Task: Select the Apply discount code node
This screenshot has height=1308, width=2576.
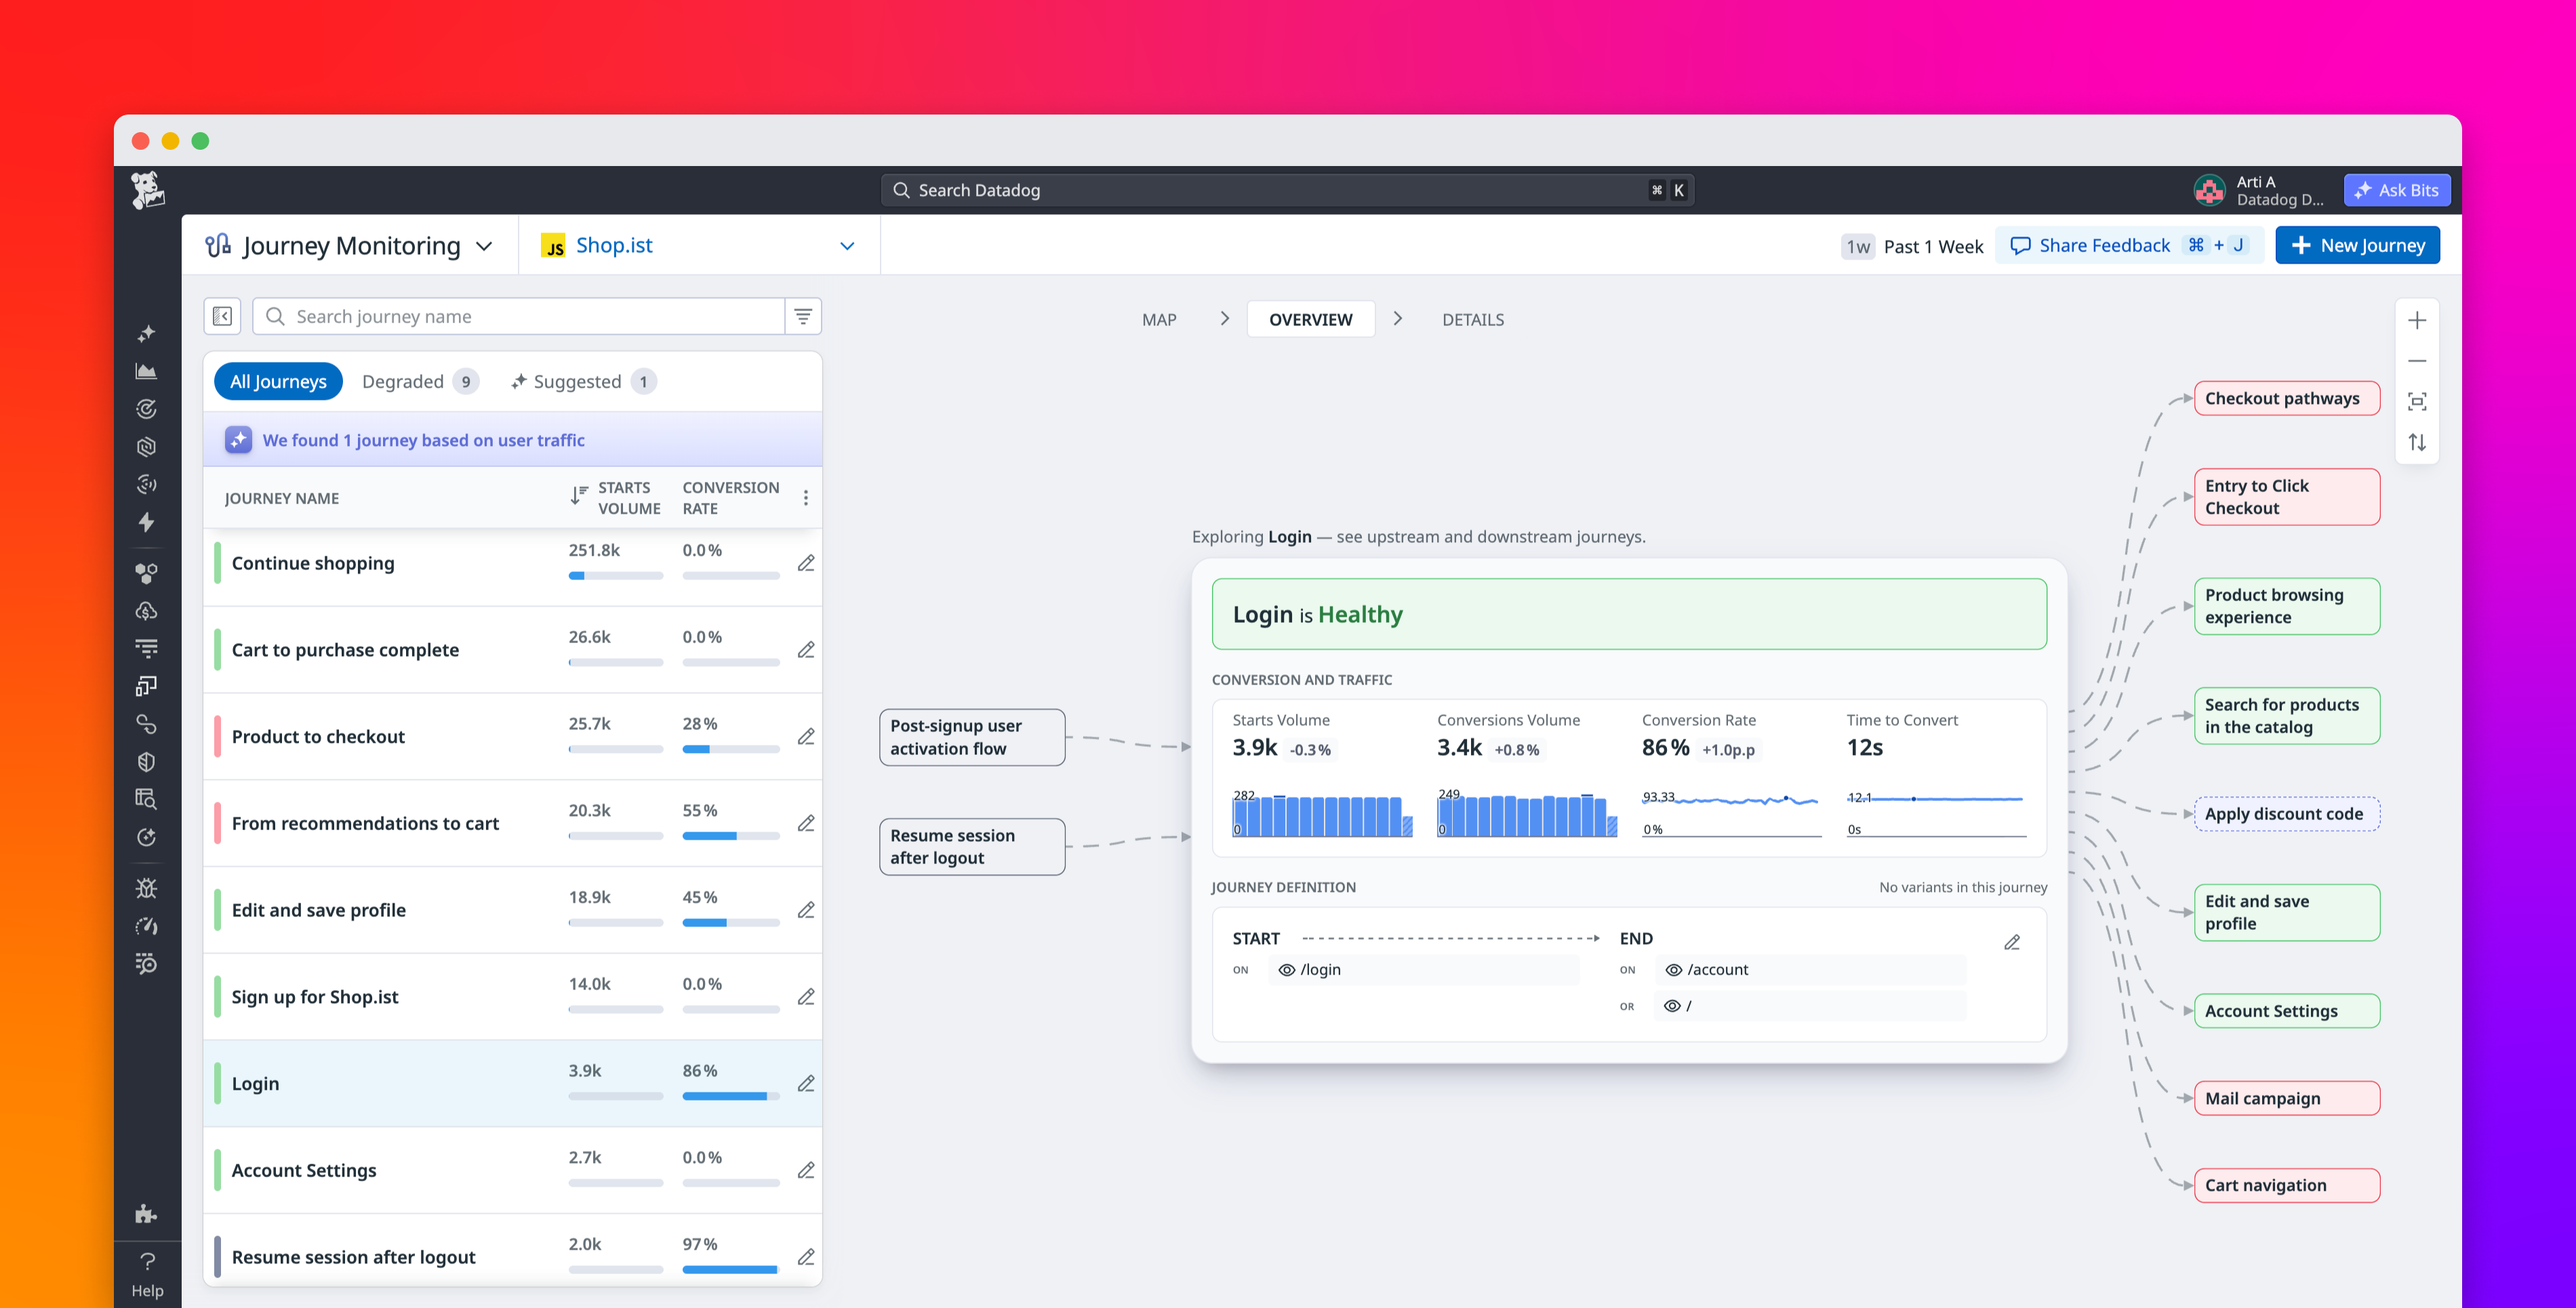Action: pos(2286,814)
